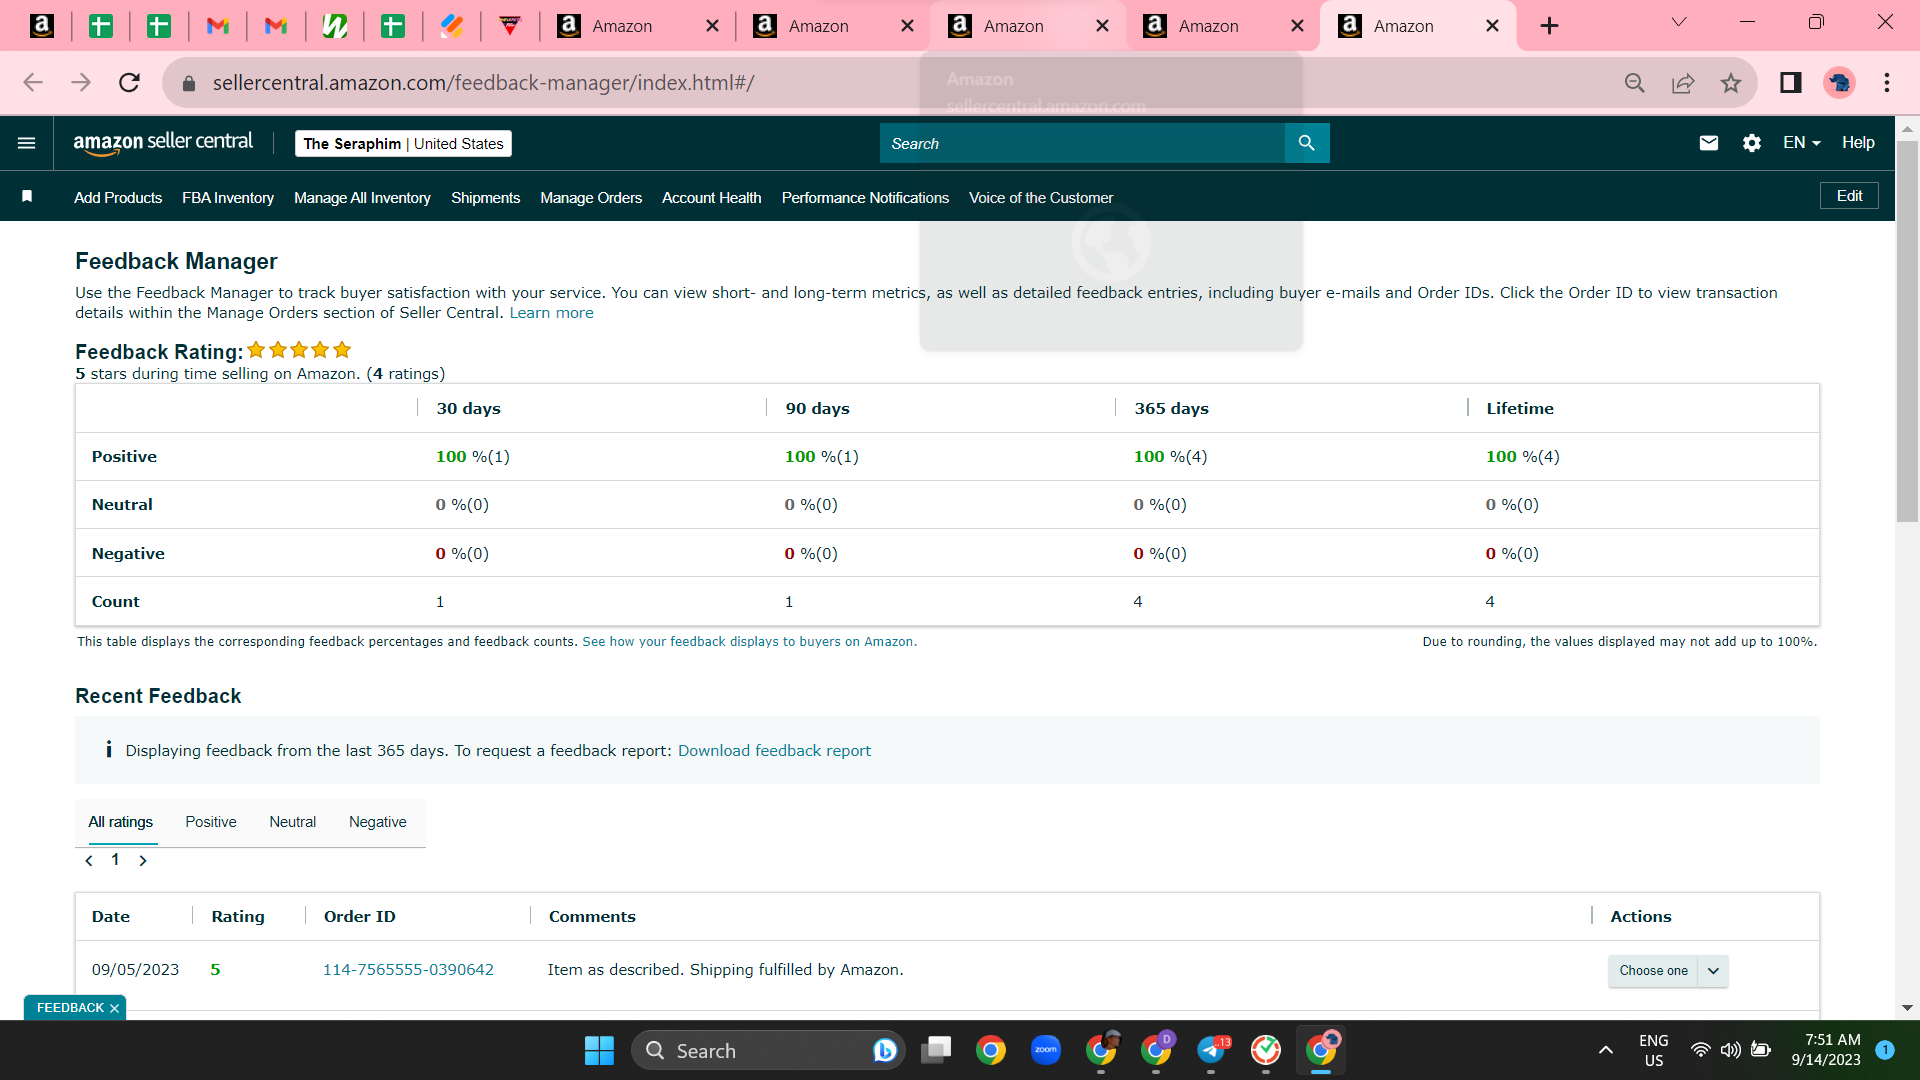This screenshot has width=1920, height=1080.
Task: Open Chrome's tab search chevron
Action: pos(1679,22)
